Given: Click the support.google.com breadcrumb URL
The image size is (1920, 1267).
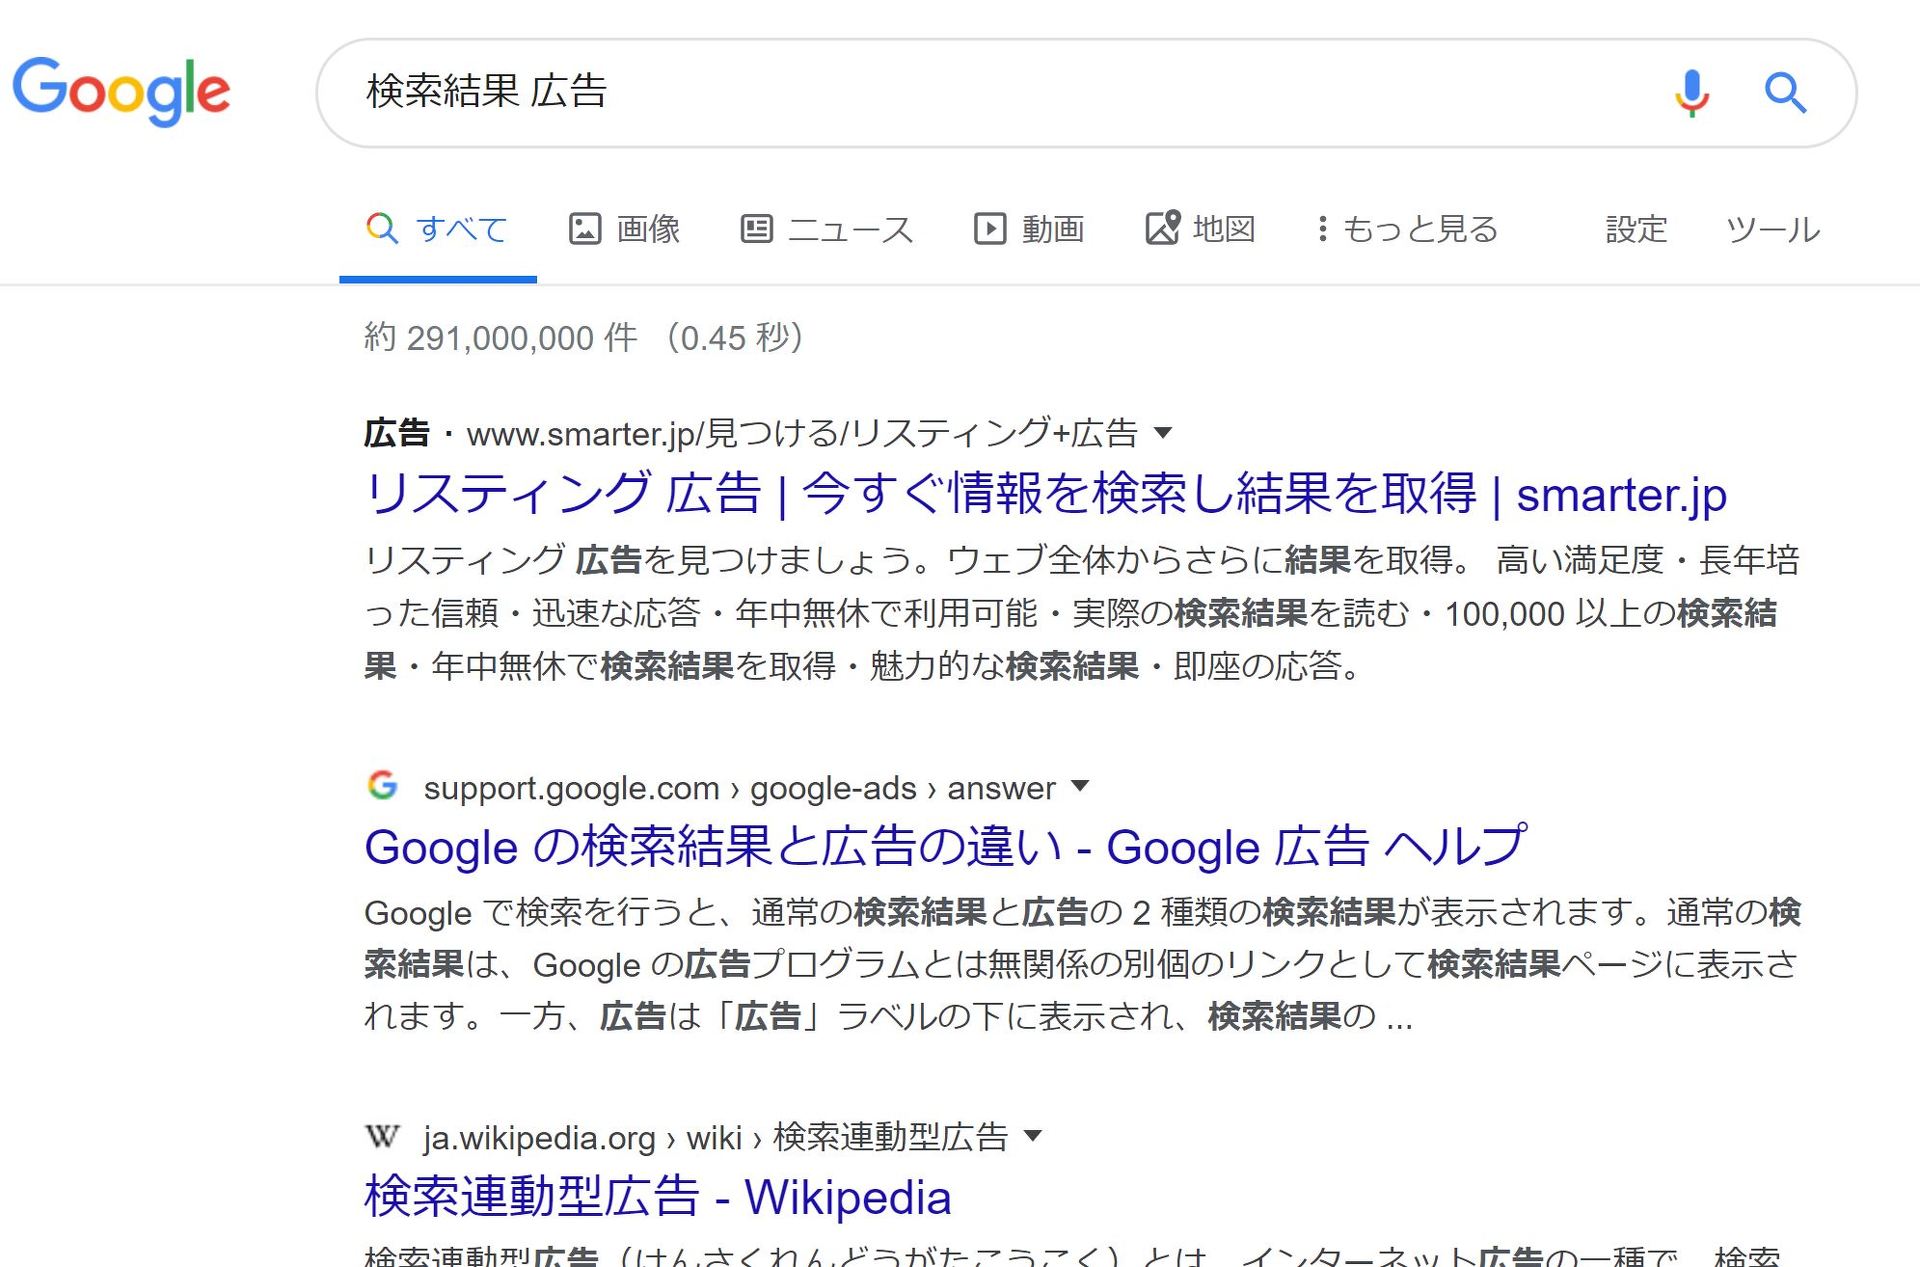Looking at the screenshot, I should tap(739, 788).
